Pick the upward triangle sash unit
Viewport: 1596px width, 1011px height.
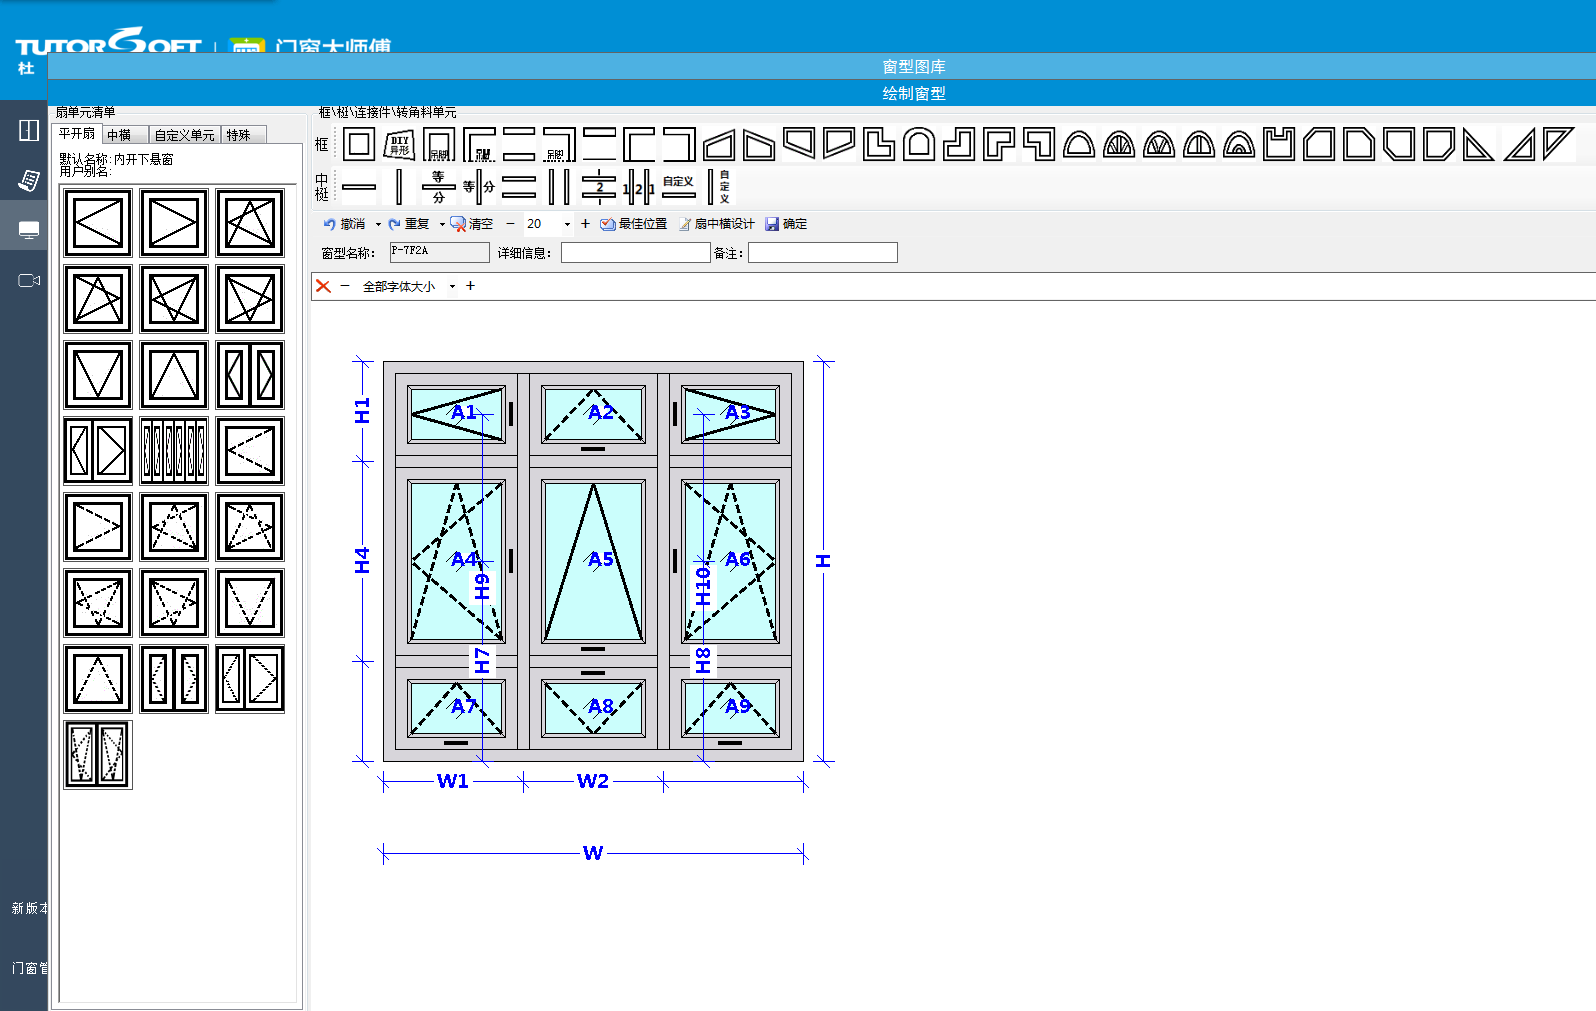tap(174, 375)
